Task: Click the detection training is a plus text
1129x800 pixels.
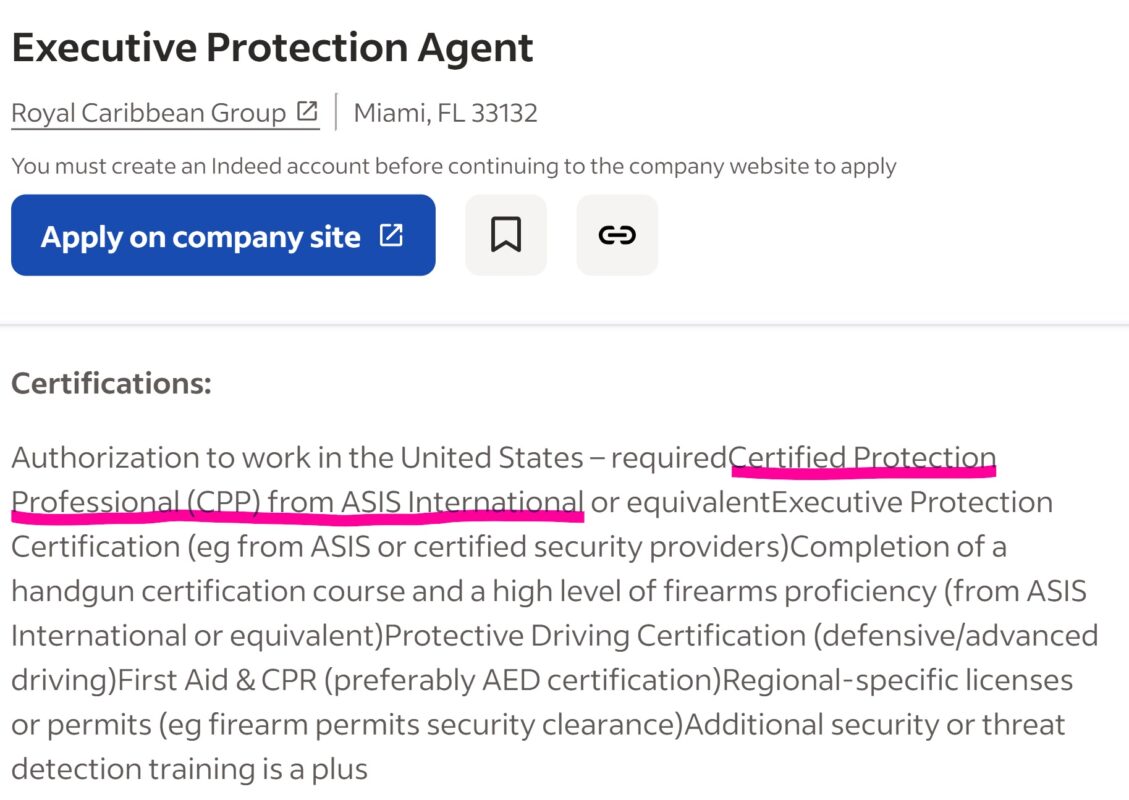Action: point(189,769)
